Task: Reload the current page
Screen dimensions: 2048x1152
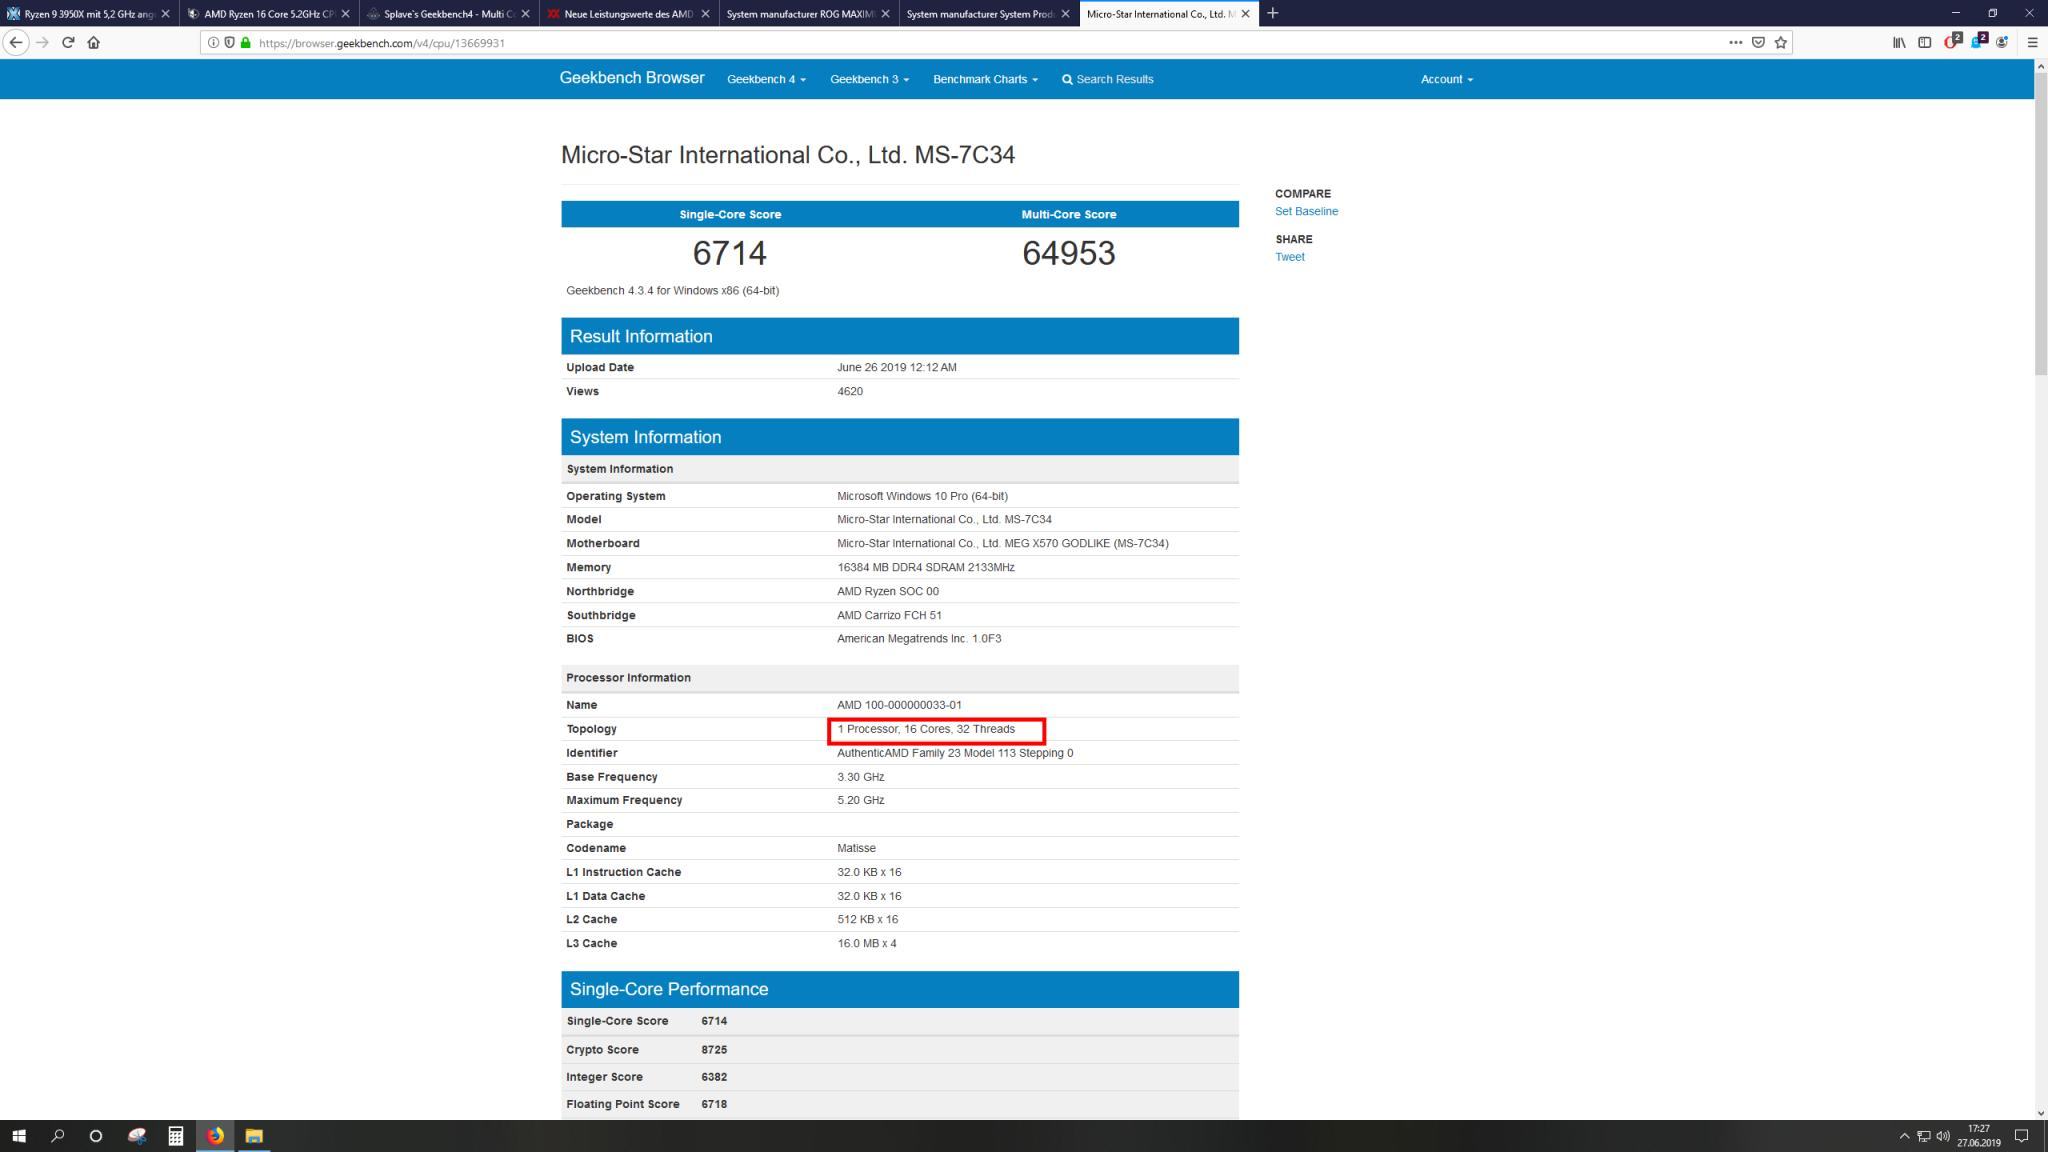Action: point(68,42)
